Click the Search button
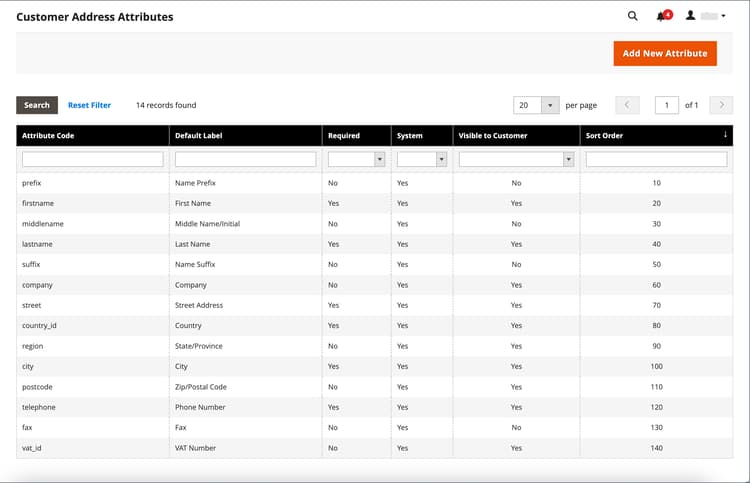The height and width of the screenshot is (483, 750). 37,105
